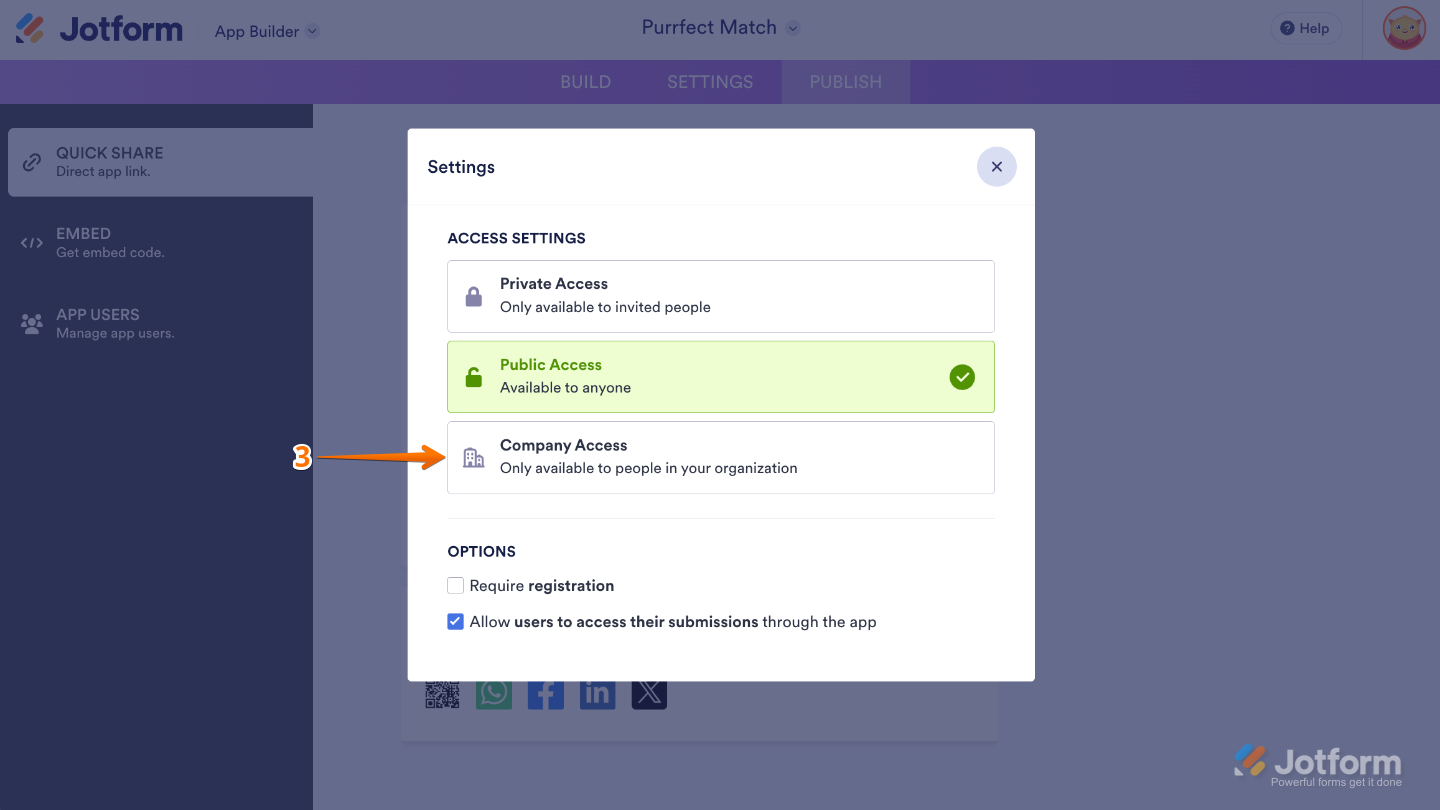Select Private Access option
Screen dimensions: 1440x810
tap(720, 296)
